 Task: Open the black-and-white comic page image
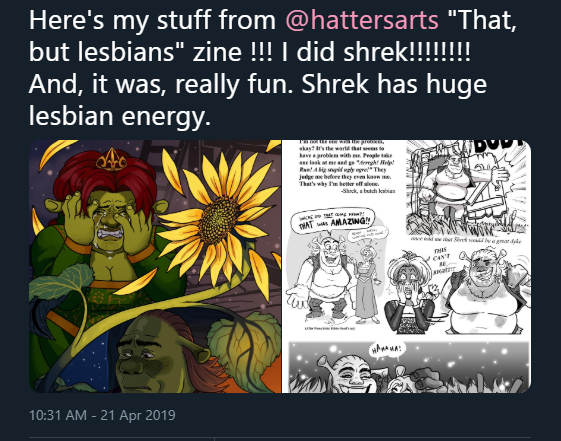pyautogui.click(x=406, y=266)
